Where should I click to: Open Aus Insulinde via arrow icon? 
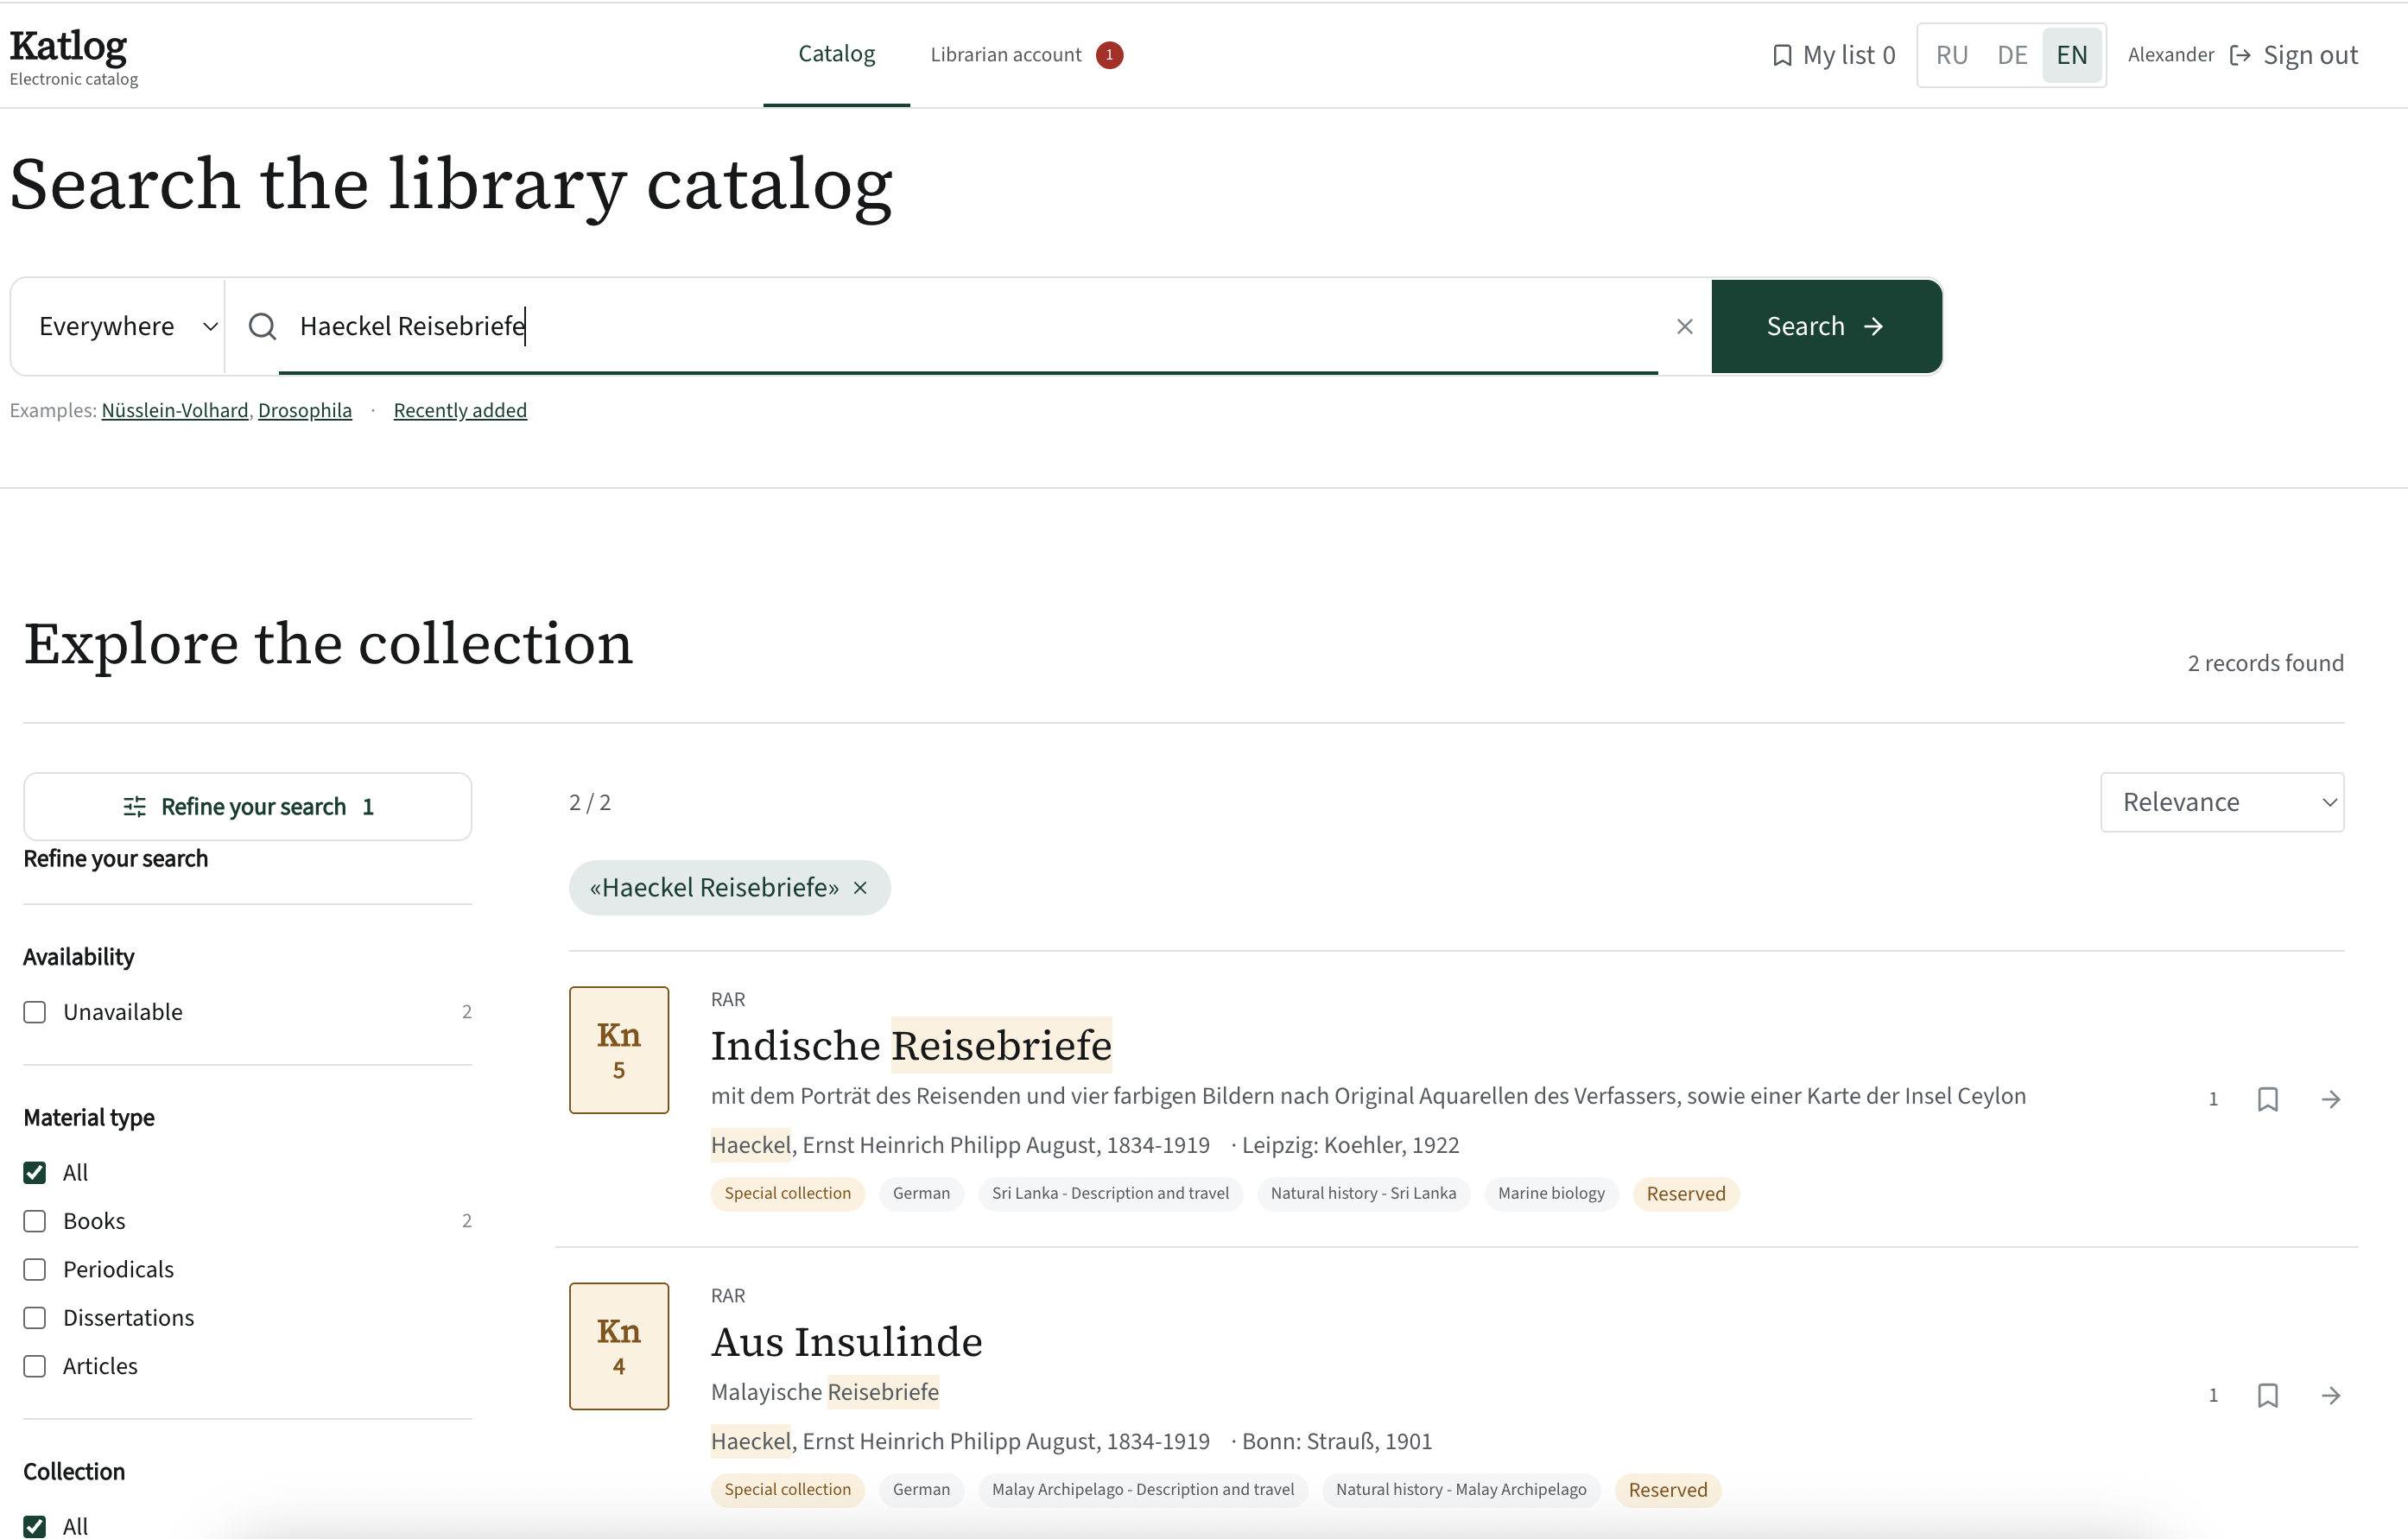tap(2330, 1395)
